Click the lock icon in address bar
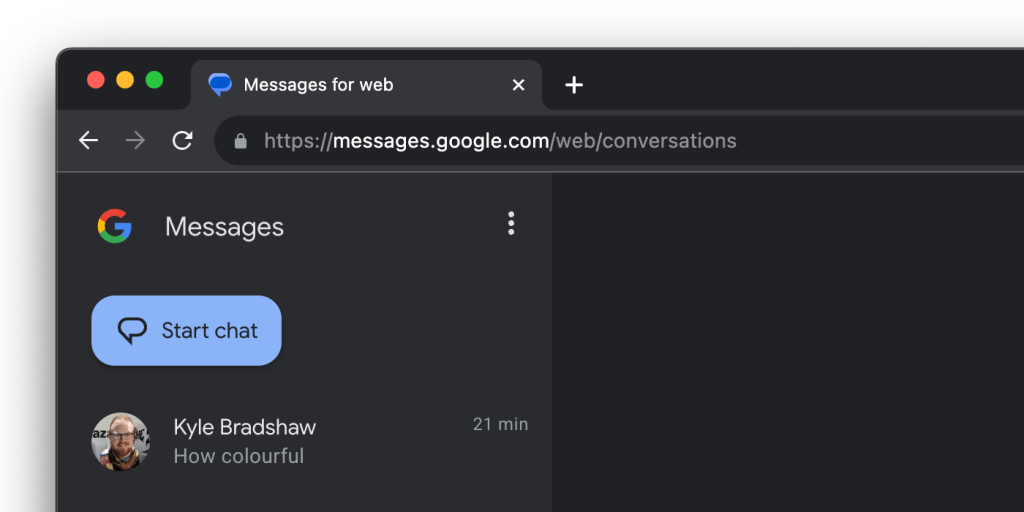1024x512 pixels. [240, 141]
